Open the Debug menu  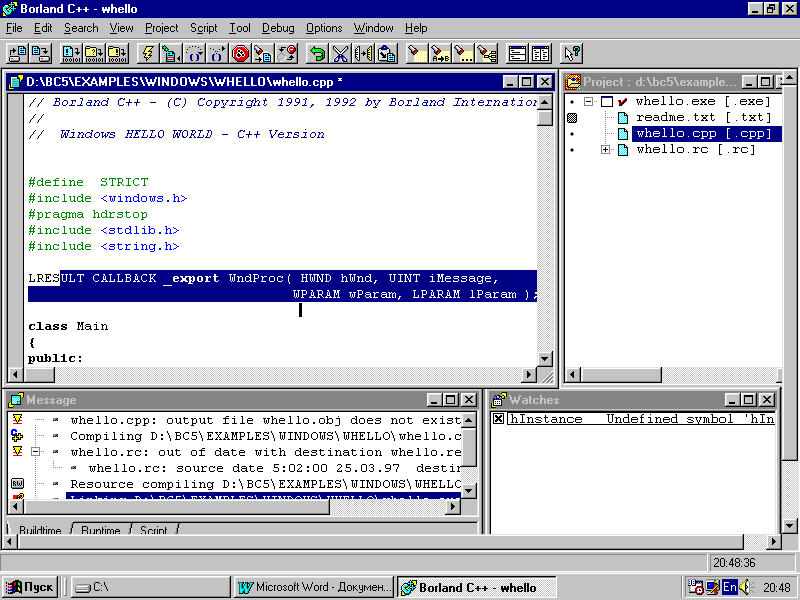(278, 28)
